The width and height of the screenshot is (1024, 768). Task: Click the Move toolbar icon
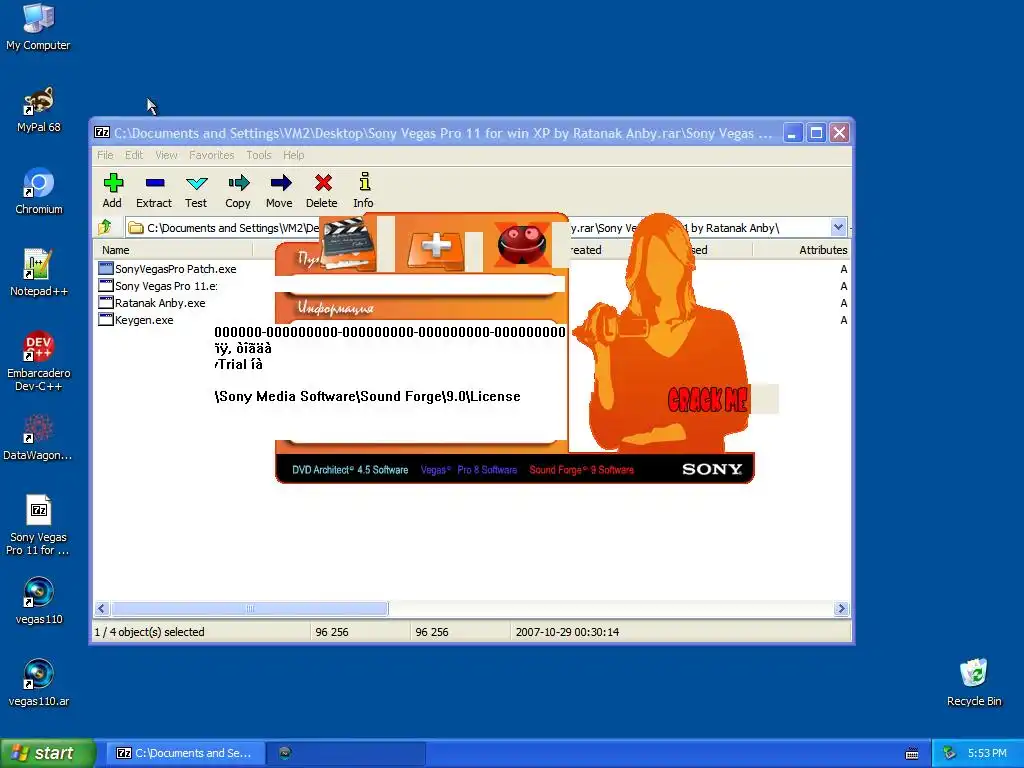point(280,190)
